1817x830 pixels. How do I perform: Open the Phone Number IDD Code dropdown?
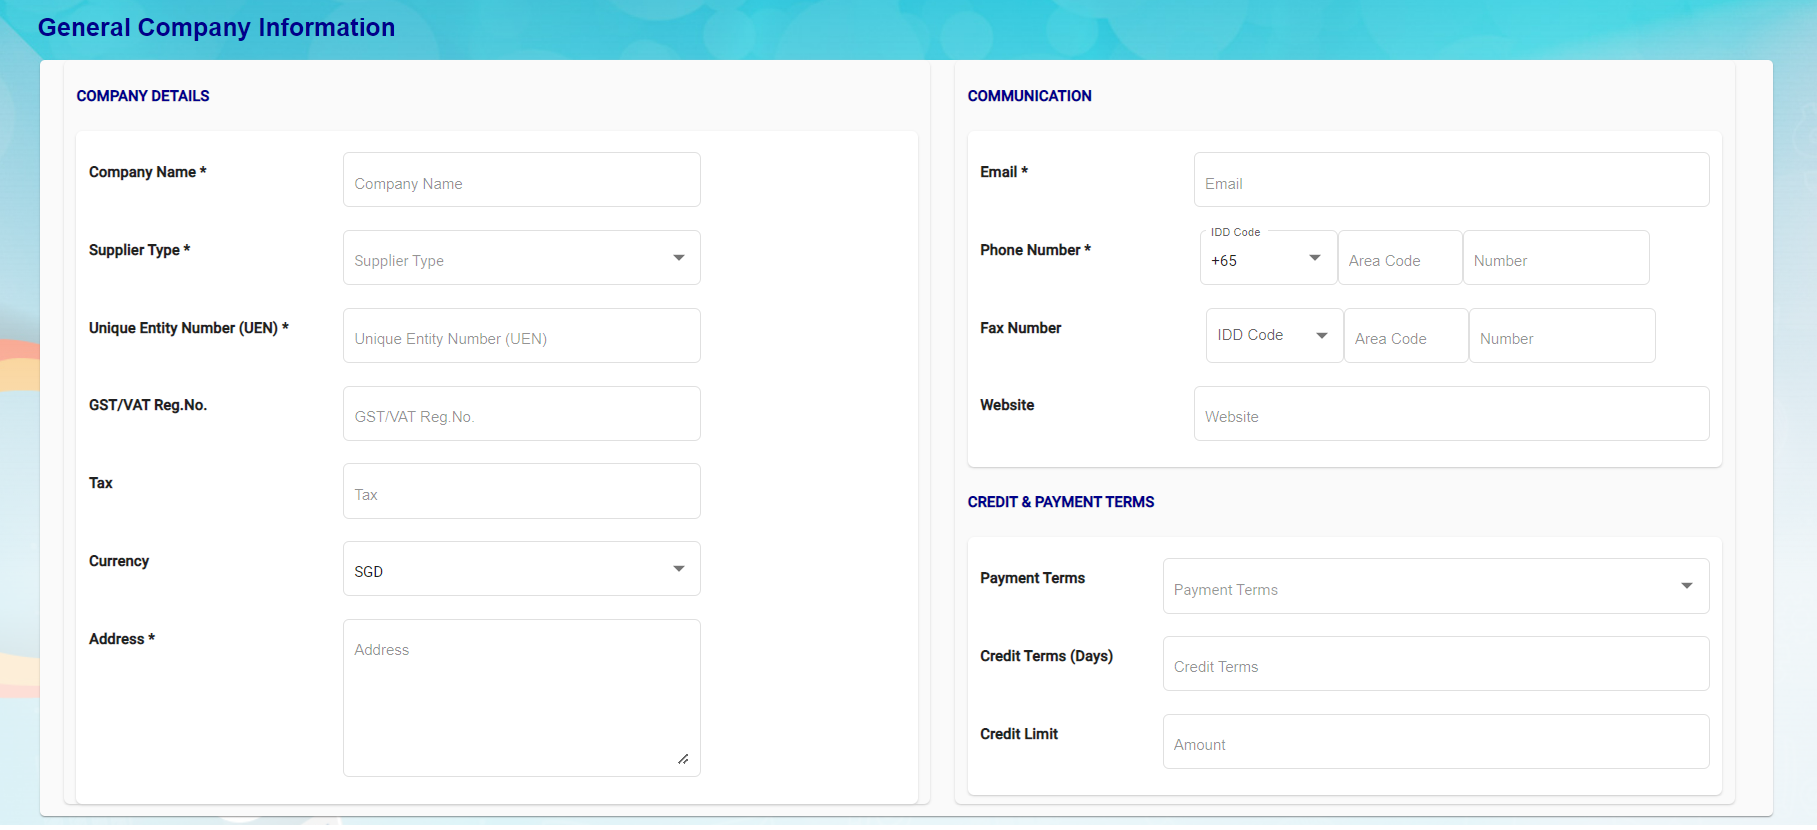(1267, 259)
